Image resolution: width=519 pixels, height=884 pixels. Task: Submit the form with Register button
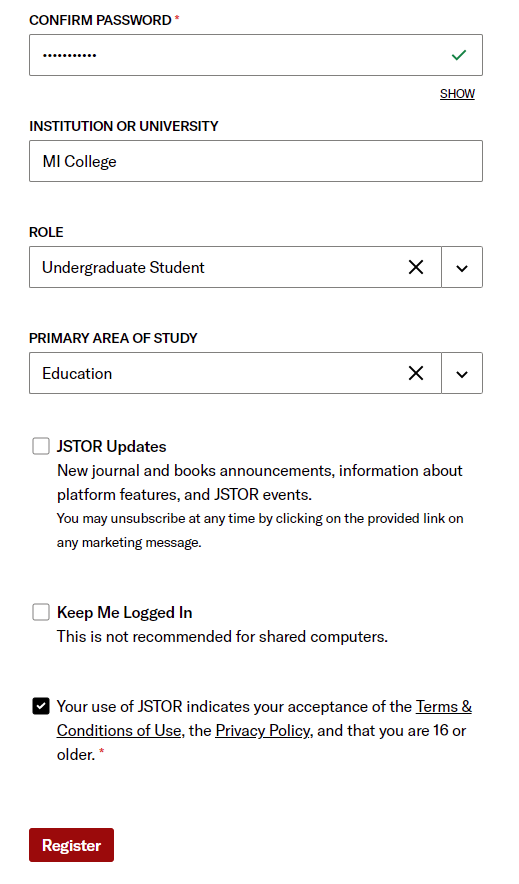72,845
